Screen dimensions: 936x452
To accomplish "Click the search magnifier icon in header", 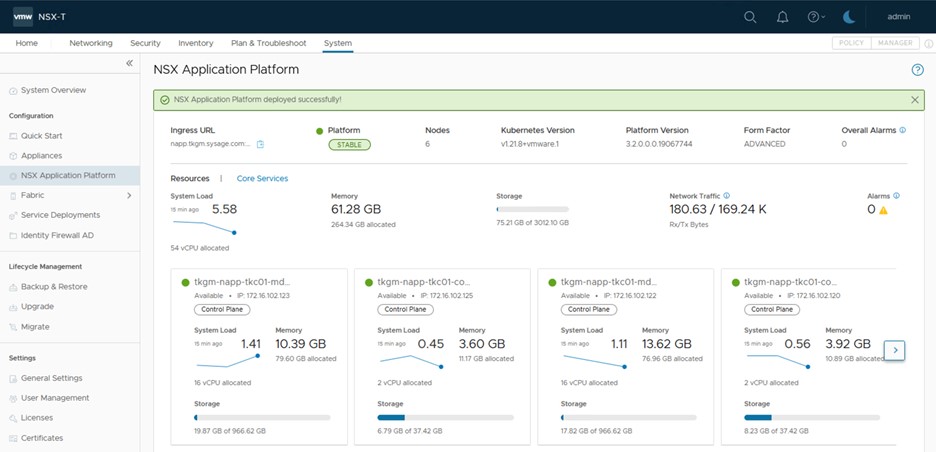I will 750,17.
